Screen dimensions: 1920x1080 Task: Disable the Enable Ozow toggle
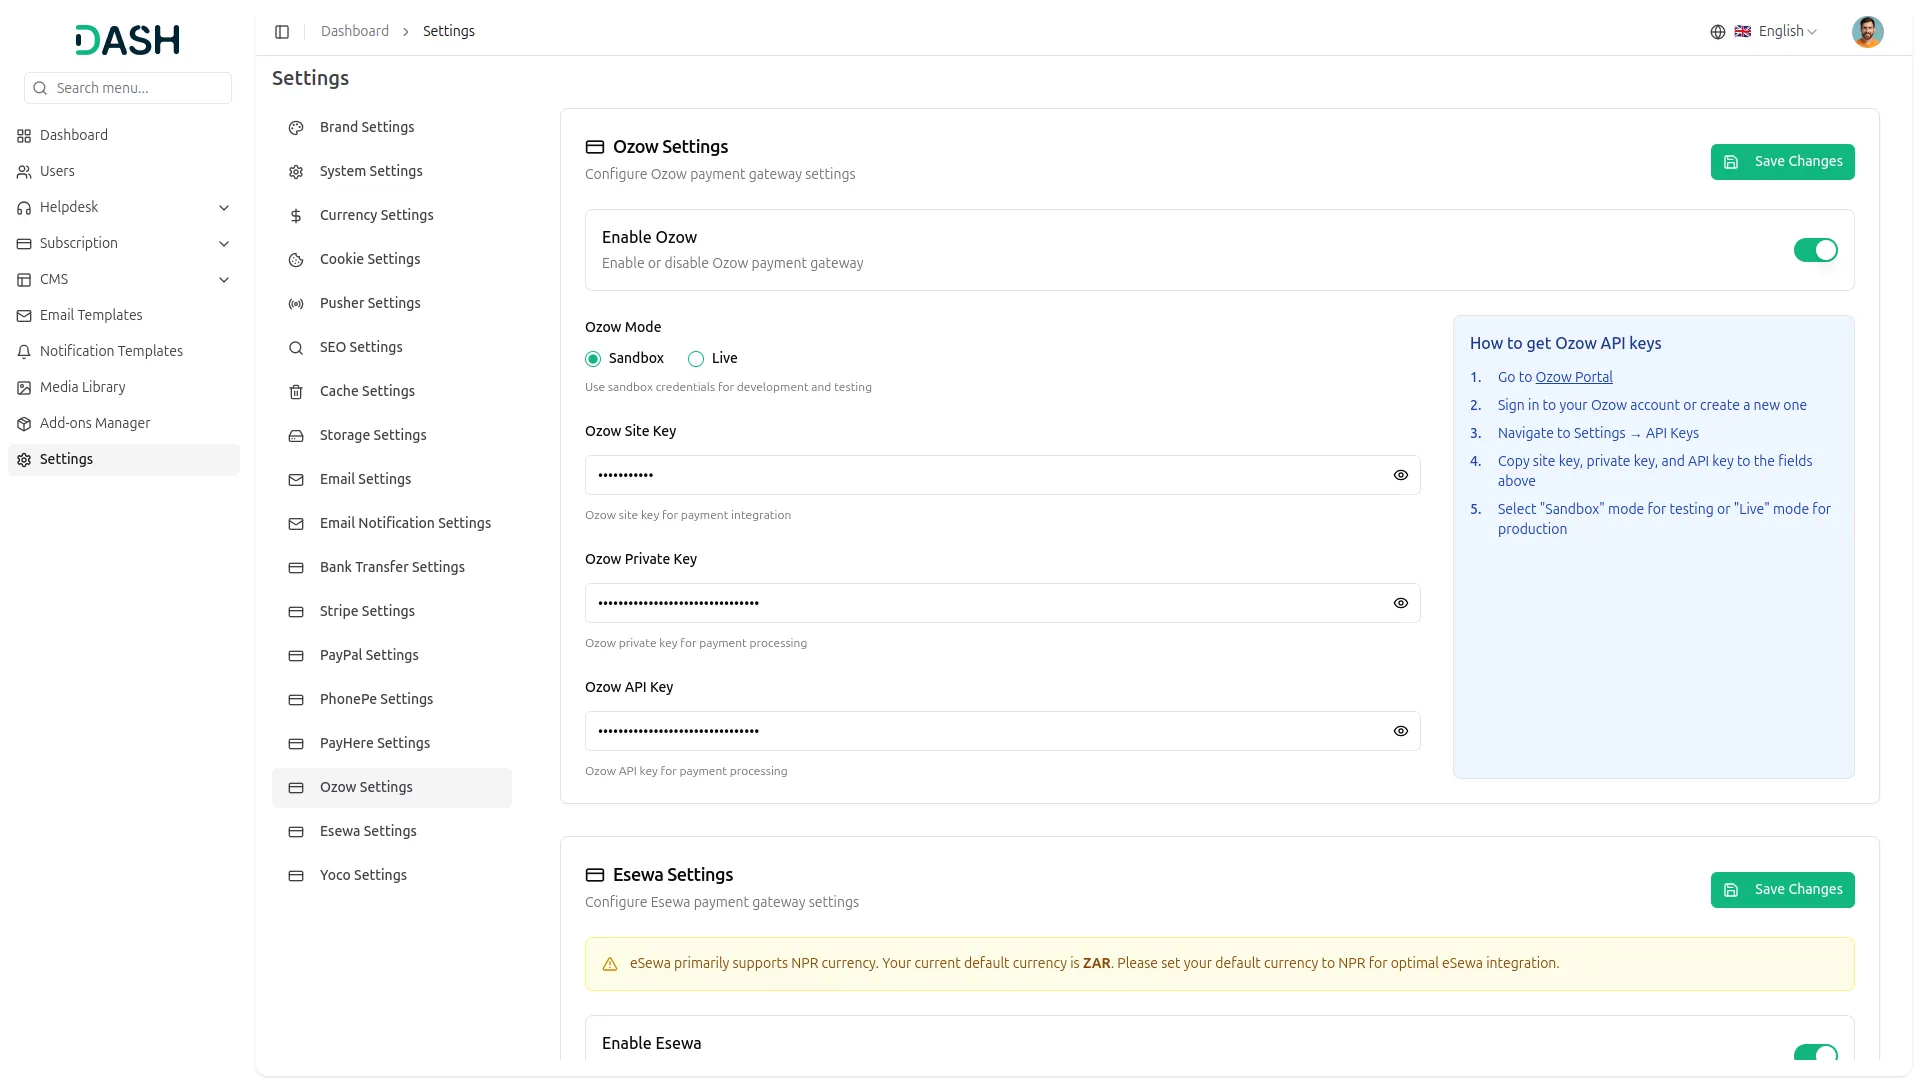pyautogui.click(x=1816, y=250)
